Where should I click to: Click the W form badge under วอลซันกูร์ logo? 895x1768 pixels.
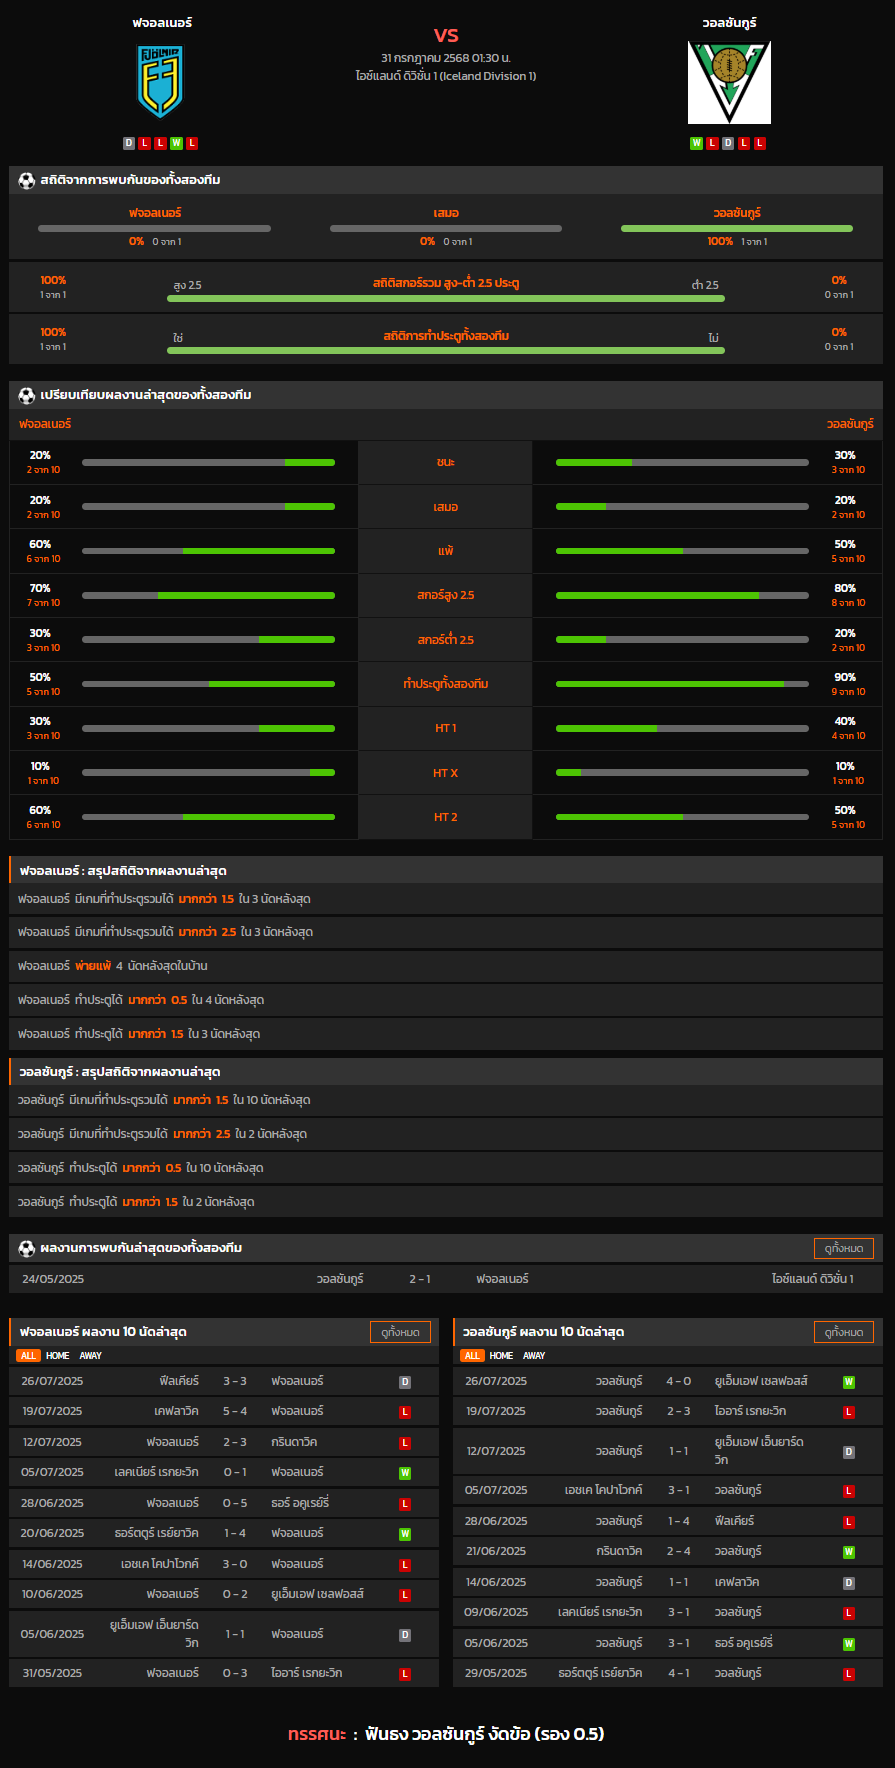pyautogui.click(x=696, y=143)
